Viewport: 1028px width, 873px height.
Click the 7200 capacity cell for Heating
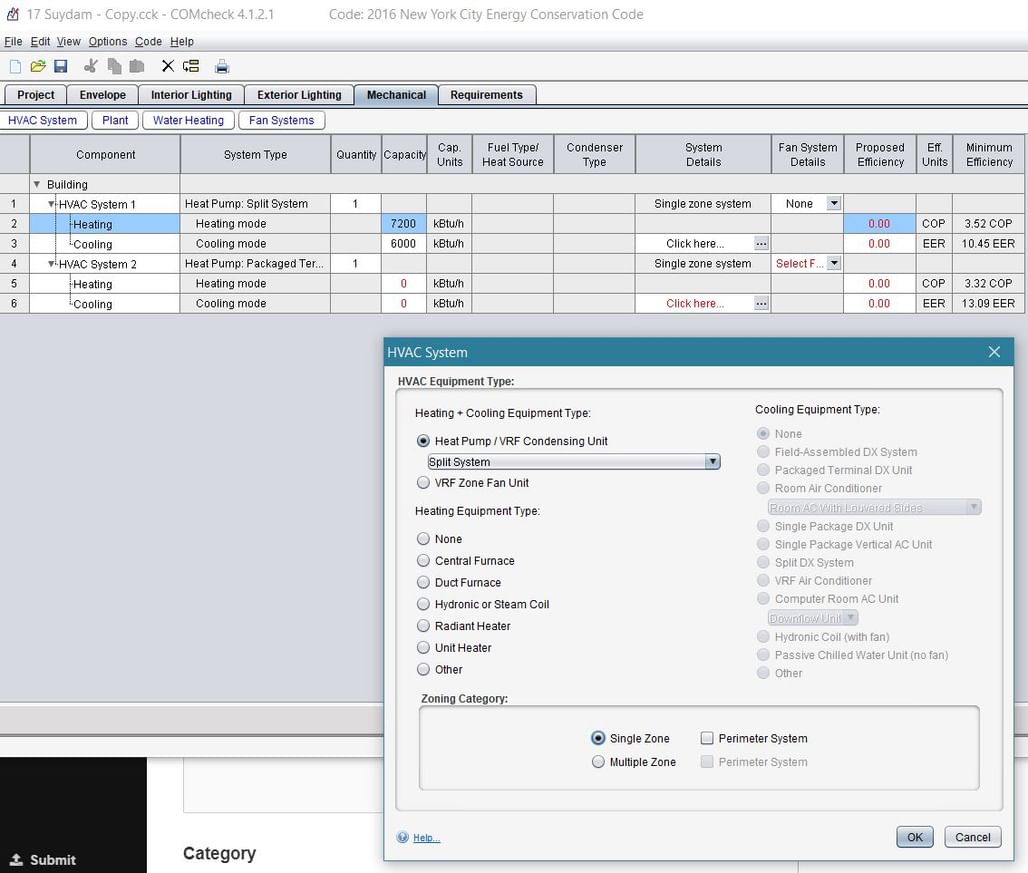404,224
